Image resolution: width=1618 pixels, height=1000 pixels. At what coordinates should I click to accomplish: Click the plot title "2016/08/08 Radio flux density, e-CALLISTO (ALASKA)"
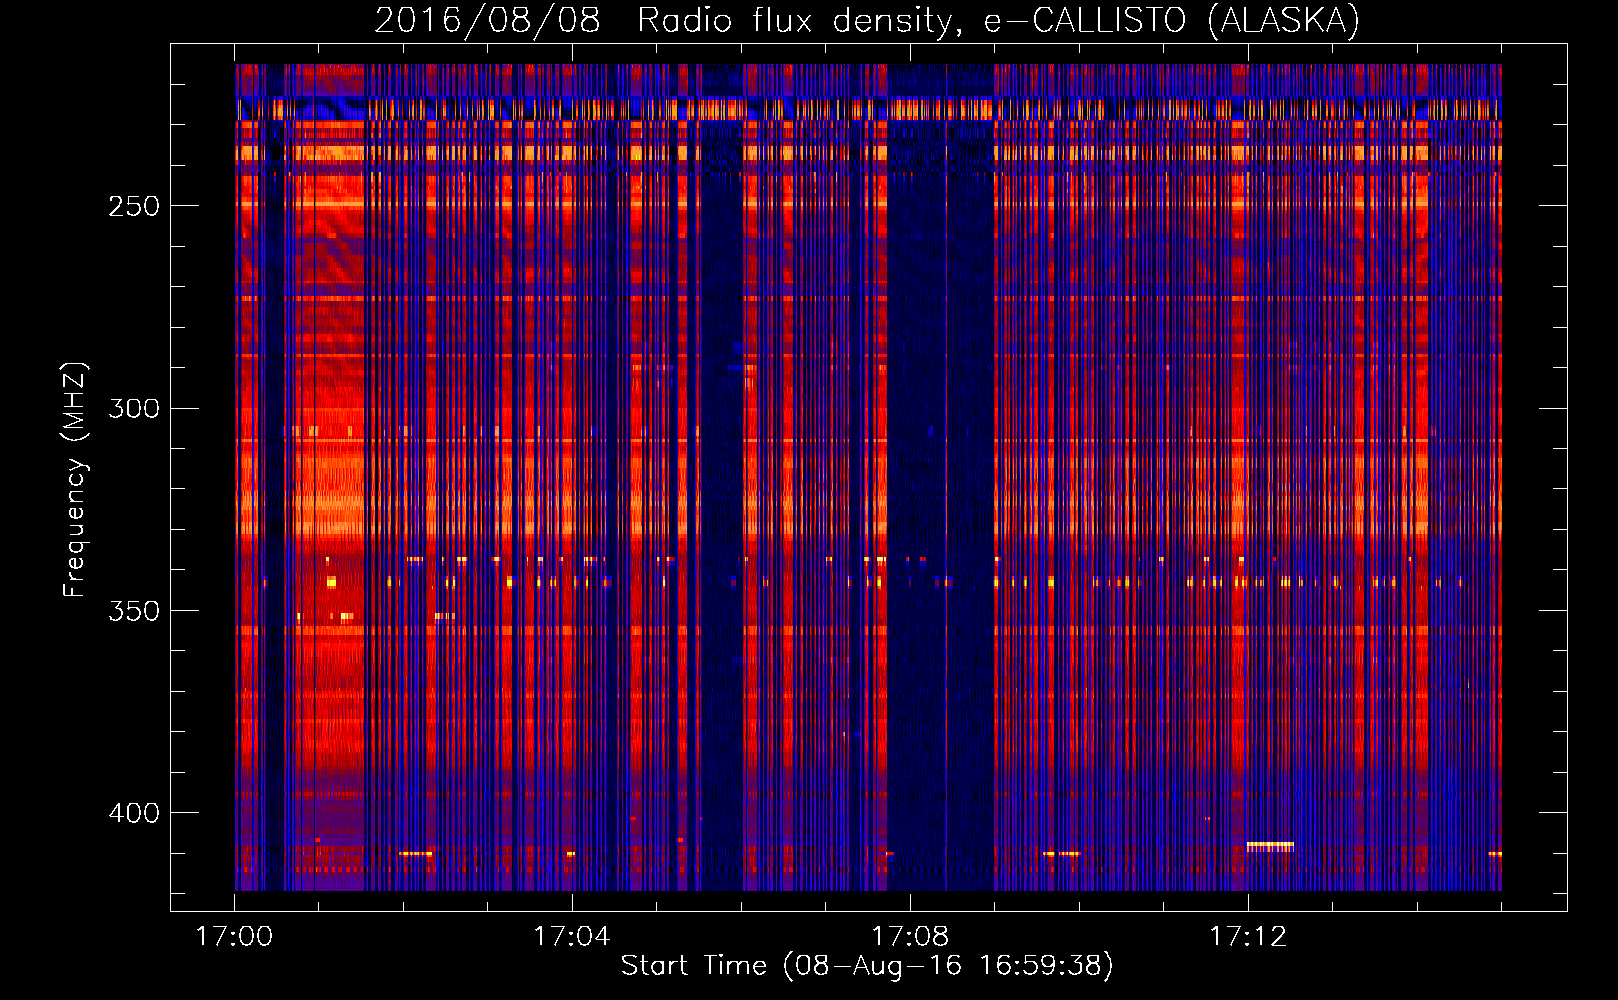coord(867,20)
